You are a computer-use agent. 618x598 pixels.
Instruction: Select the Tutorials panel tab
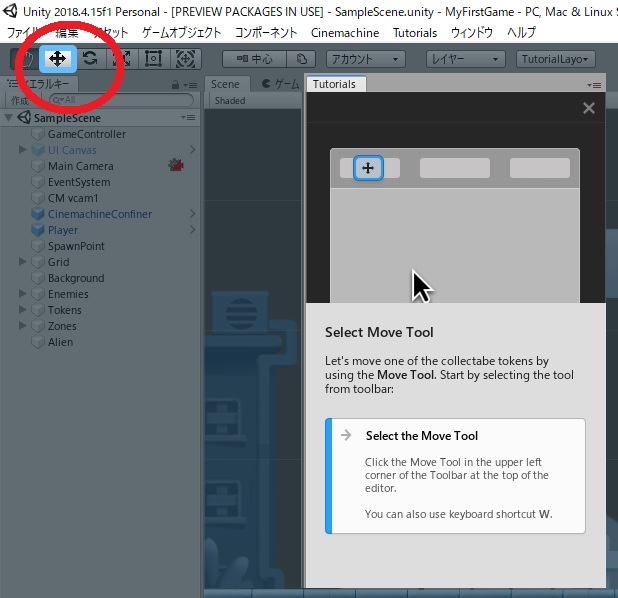click(336, 84)
